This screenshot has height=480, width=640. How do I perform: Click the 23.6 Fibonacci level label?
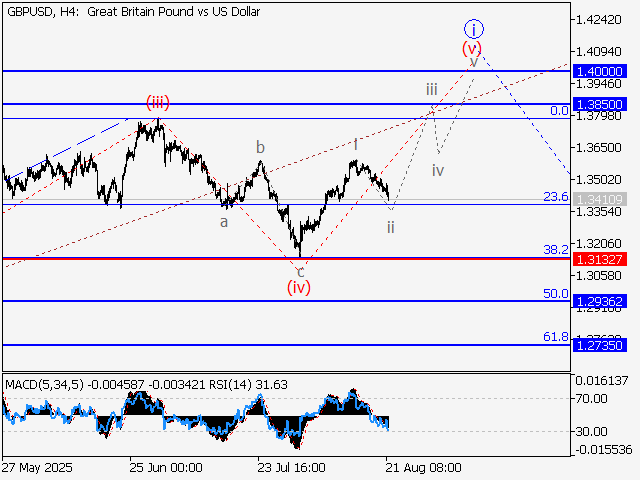point(556,197)
